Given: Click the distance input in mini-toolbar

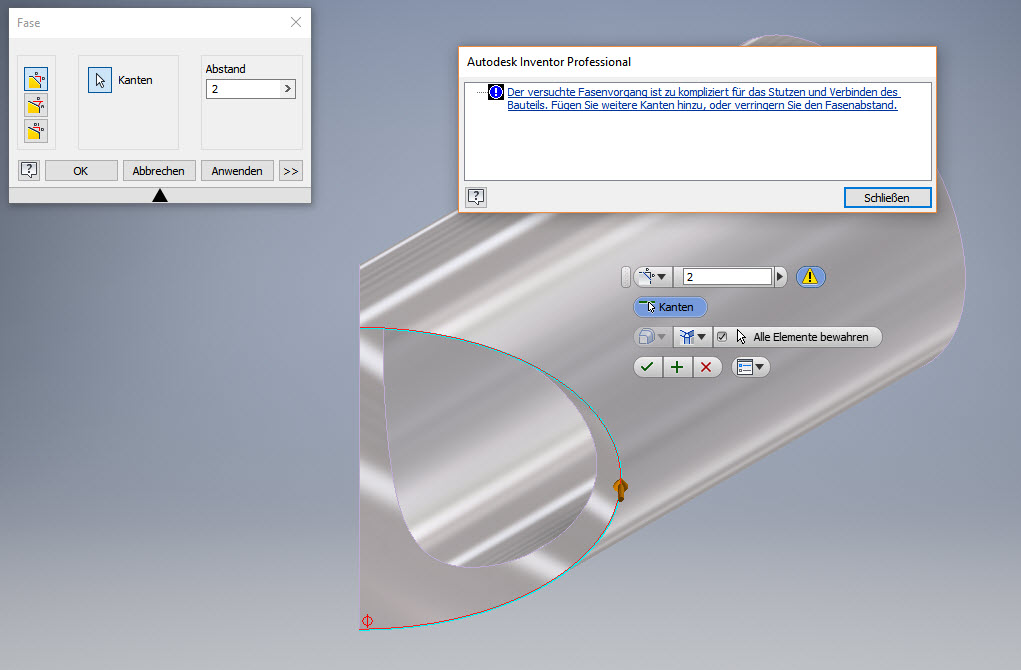Looking at the screenshot, I should [727, 277].
